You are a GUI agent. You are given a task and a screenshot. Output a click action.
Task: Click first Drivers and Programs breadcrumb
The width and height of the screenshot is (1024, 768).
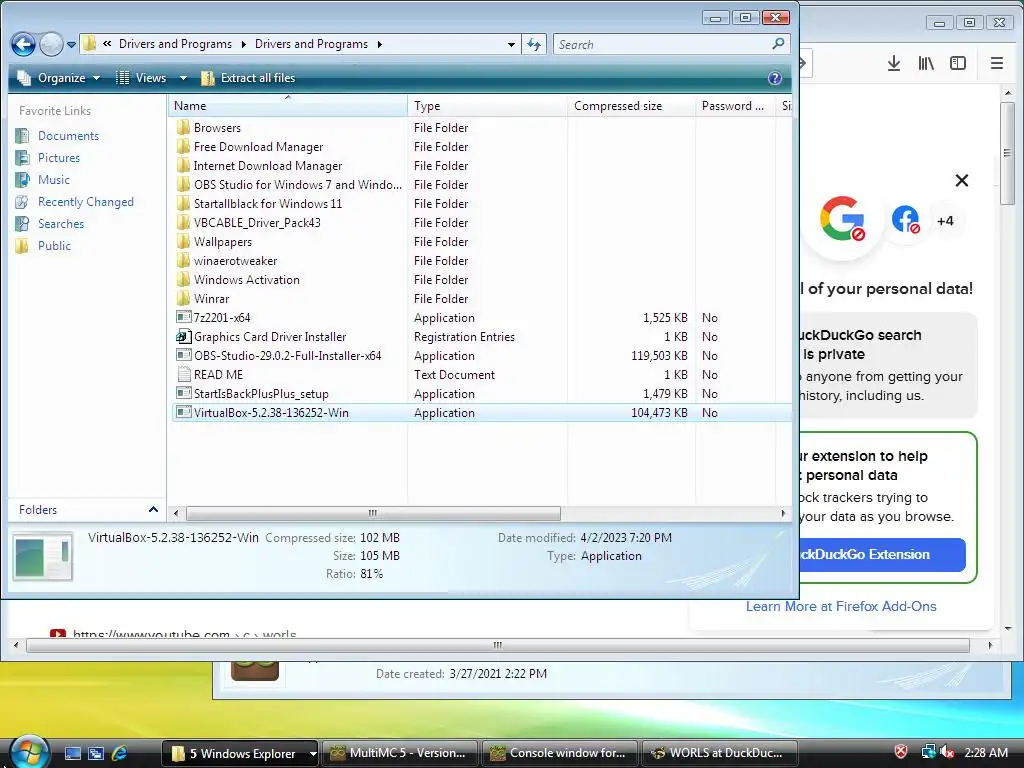175,44
